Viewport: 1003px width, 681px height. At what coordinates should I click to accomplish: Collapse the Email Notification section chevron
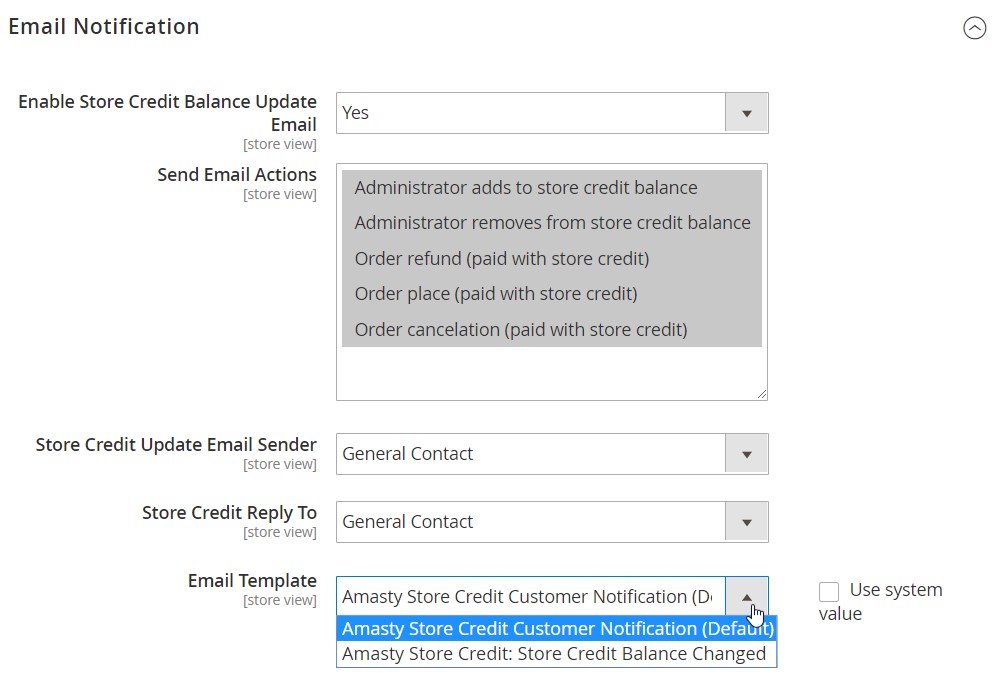(x=974, y=28)
